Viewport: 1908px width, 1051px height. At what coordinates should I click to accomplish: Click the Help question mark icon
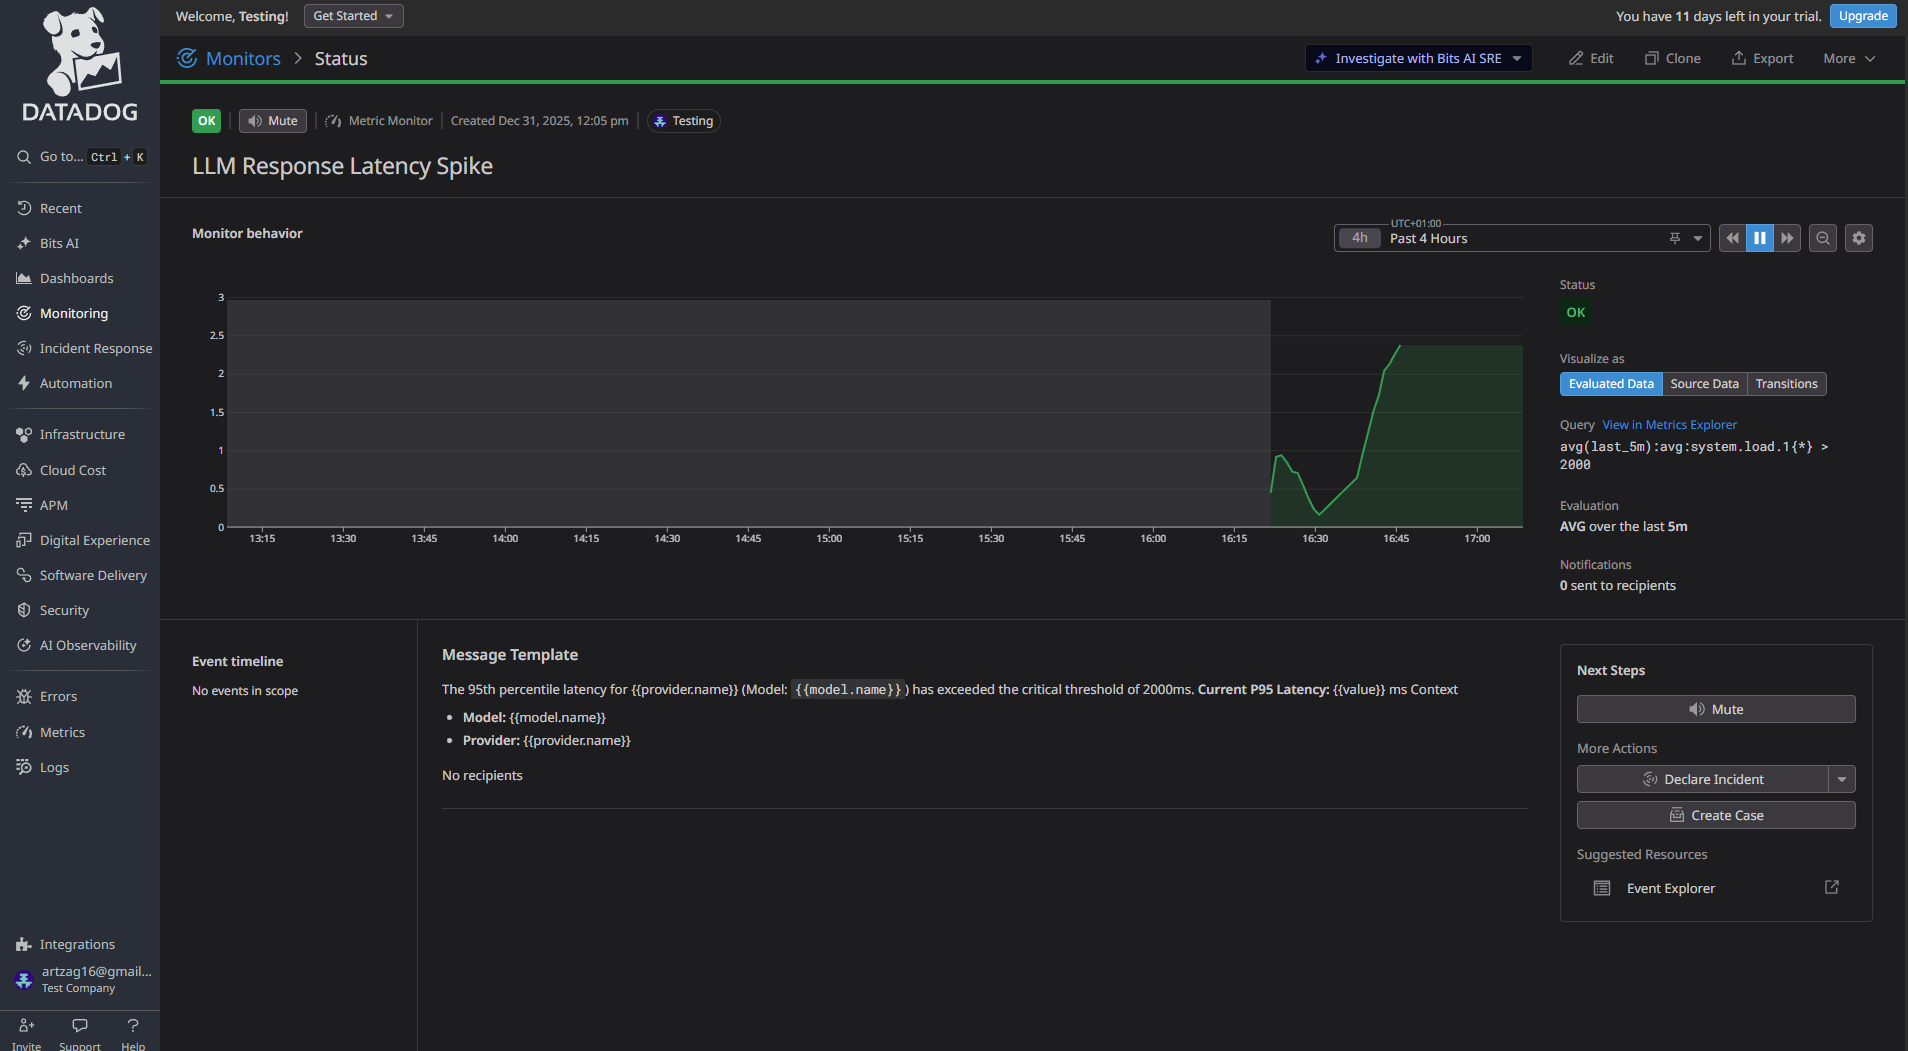click(133, 1025)
